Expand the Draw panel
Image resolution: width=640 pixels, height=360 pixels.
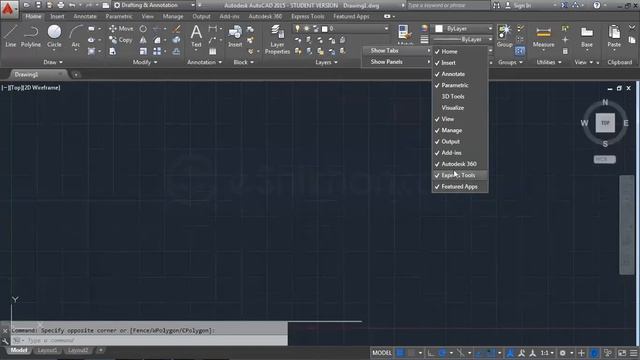click(53, 62)
